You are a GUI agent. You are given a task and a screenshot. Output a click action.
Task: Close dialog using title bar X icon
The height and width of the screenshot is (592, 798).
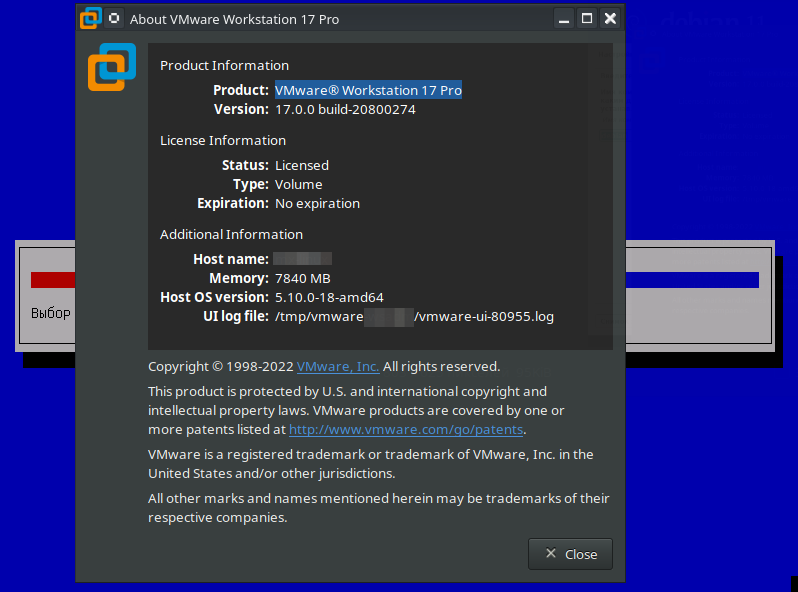click(610, 18)
